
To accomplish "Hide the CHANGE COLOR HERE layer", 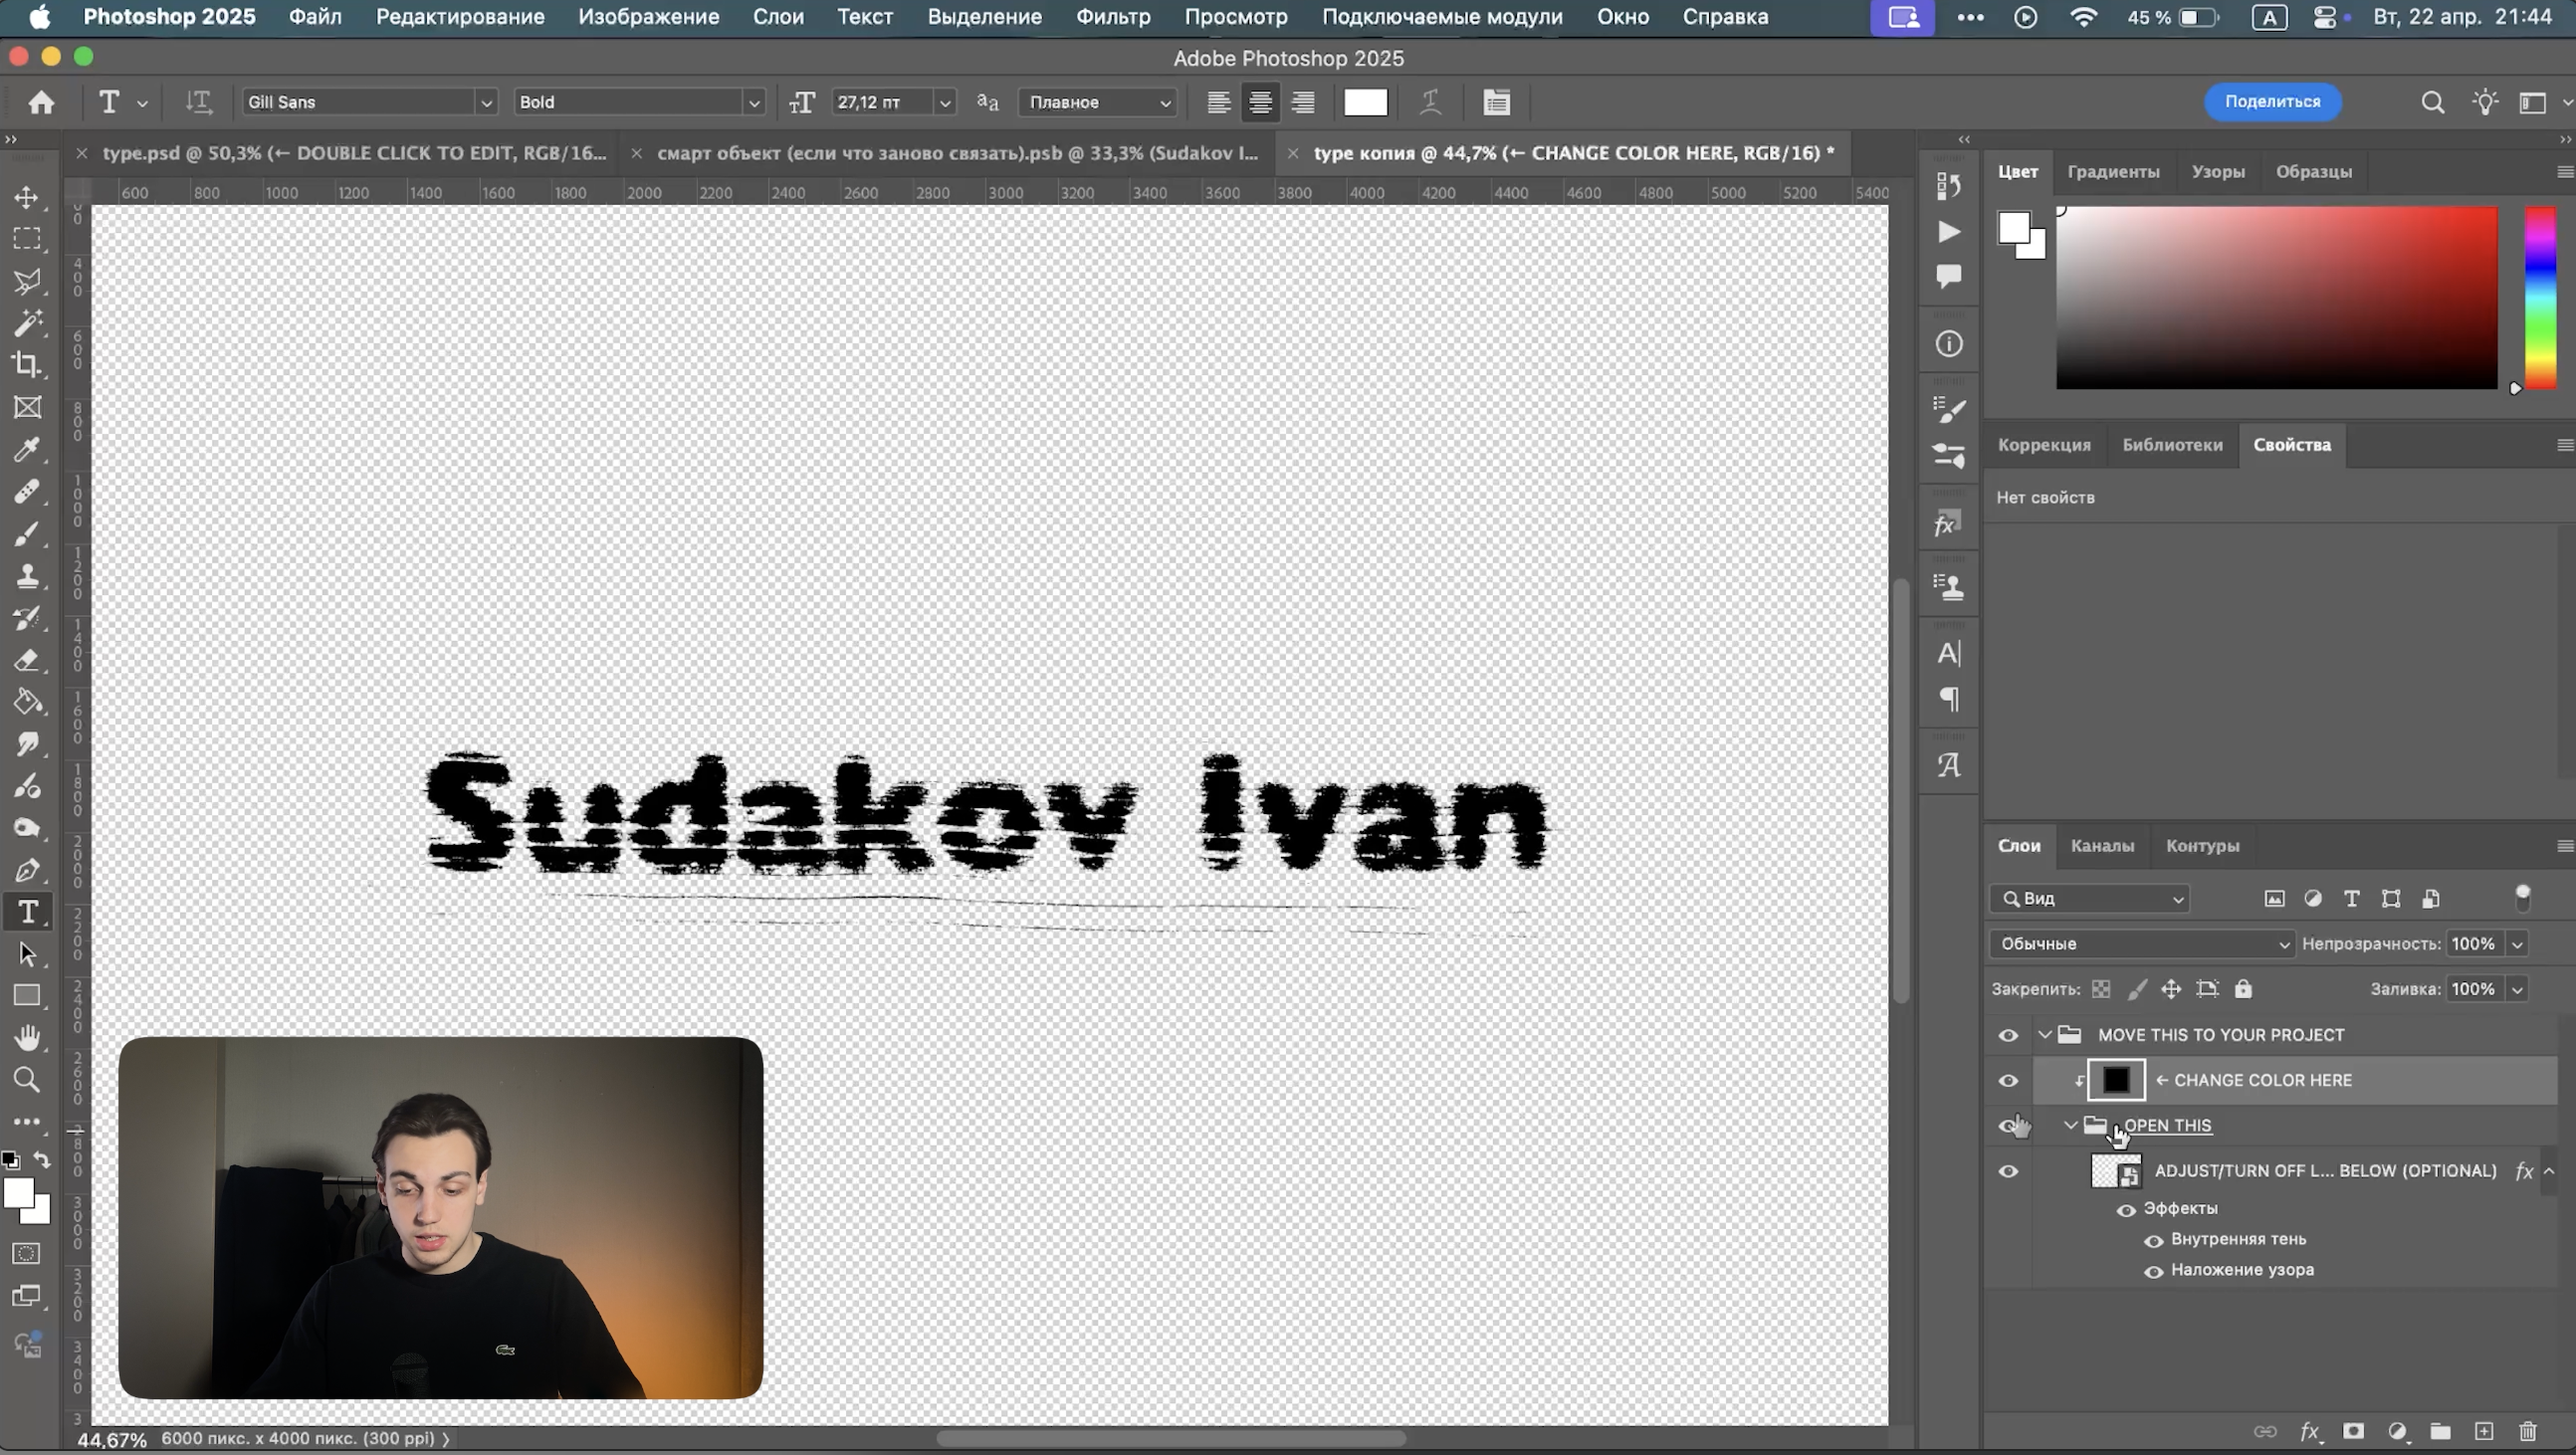I will (x=2008, y=1081).
